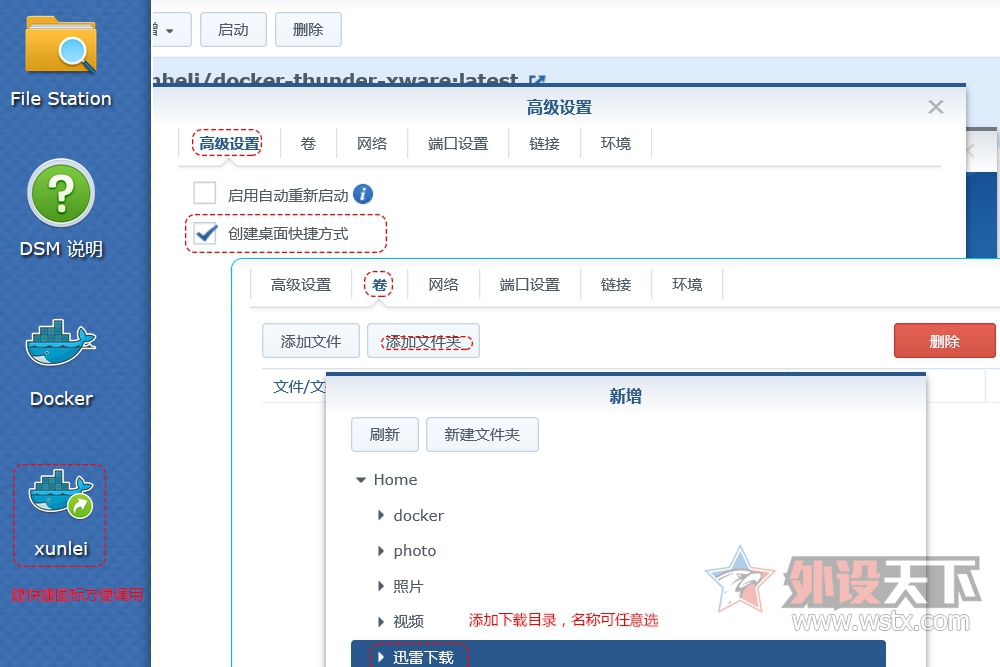
Task: Open 环境 tab in upper dialog
Action: click(x=615, y=143)
